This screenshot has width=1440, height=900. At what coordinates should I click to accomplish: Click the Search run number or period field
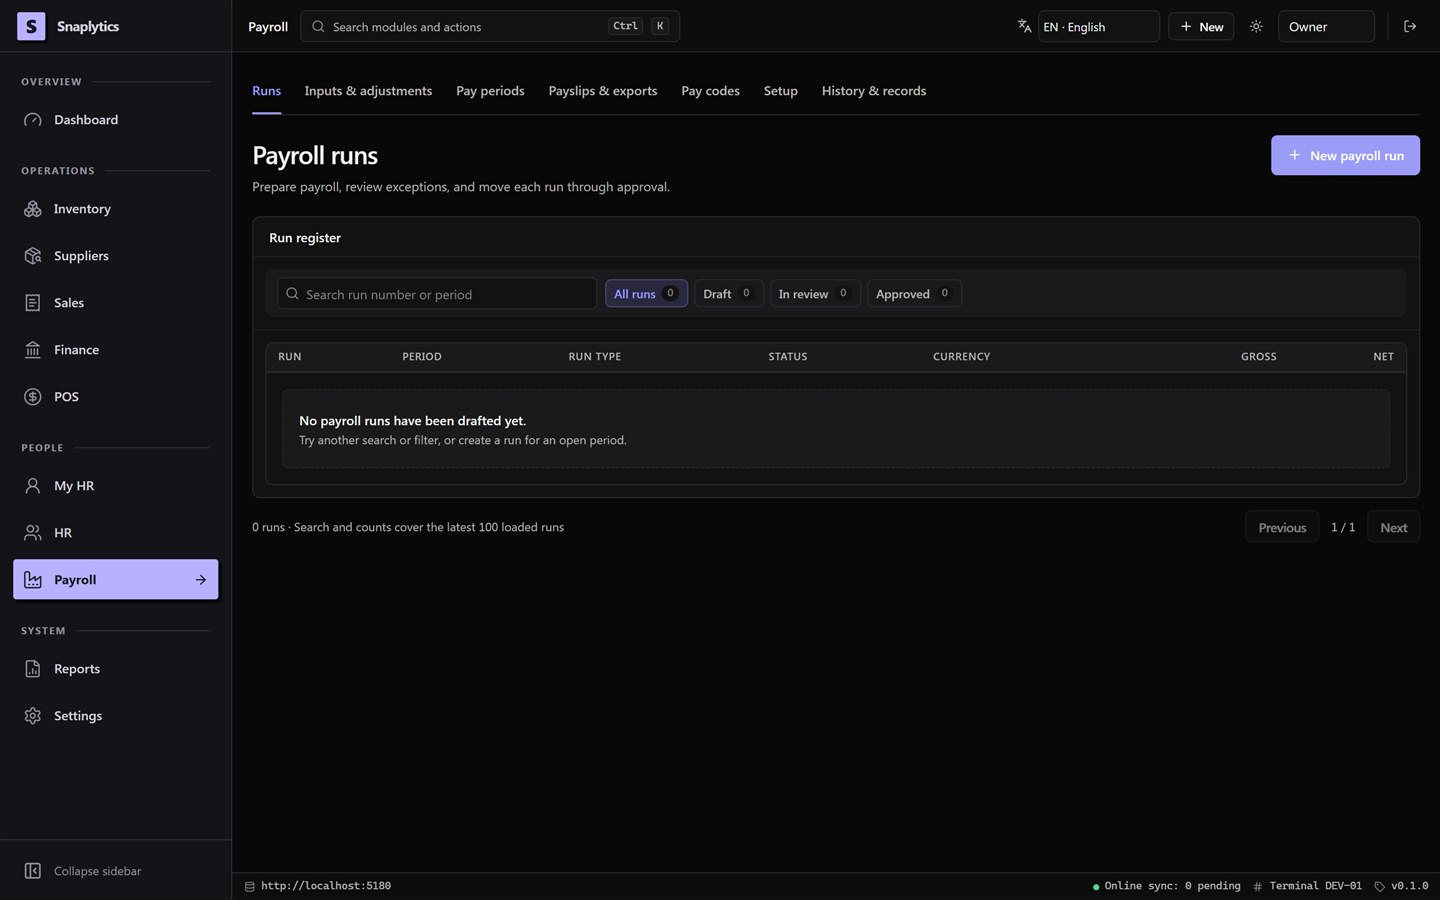pos(437,294)
